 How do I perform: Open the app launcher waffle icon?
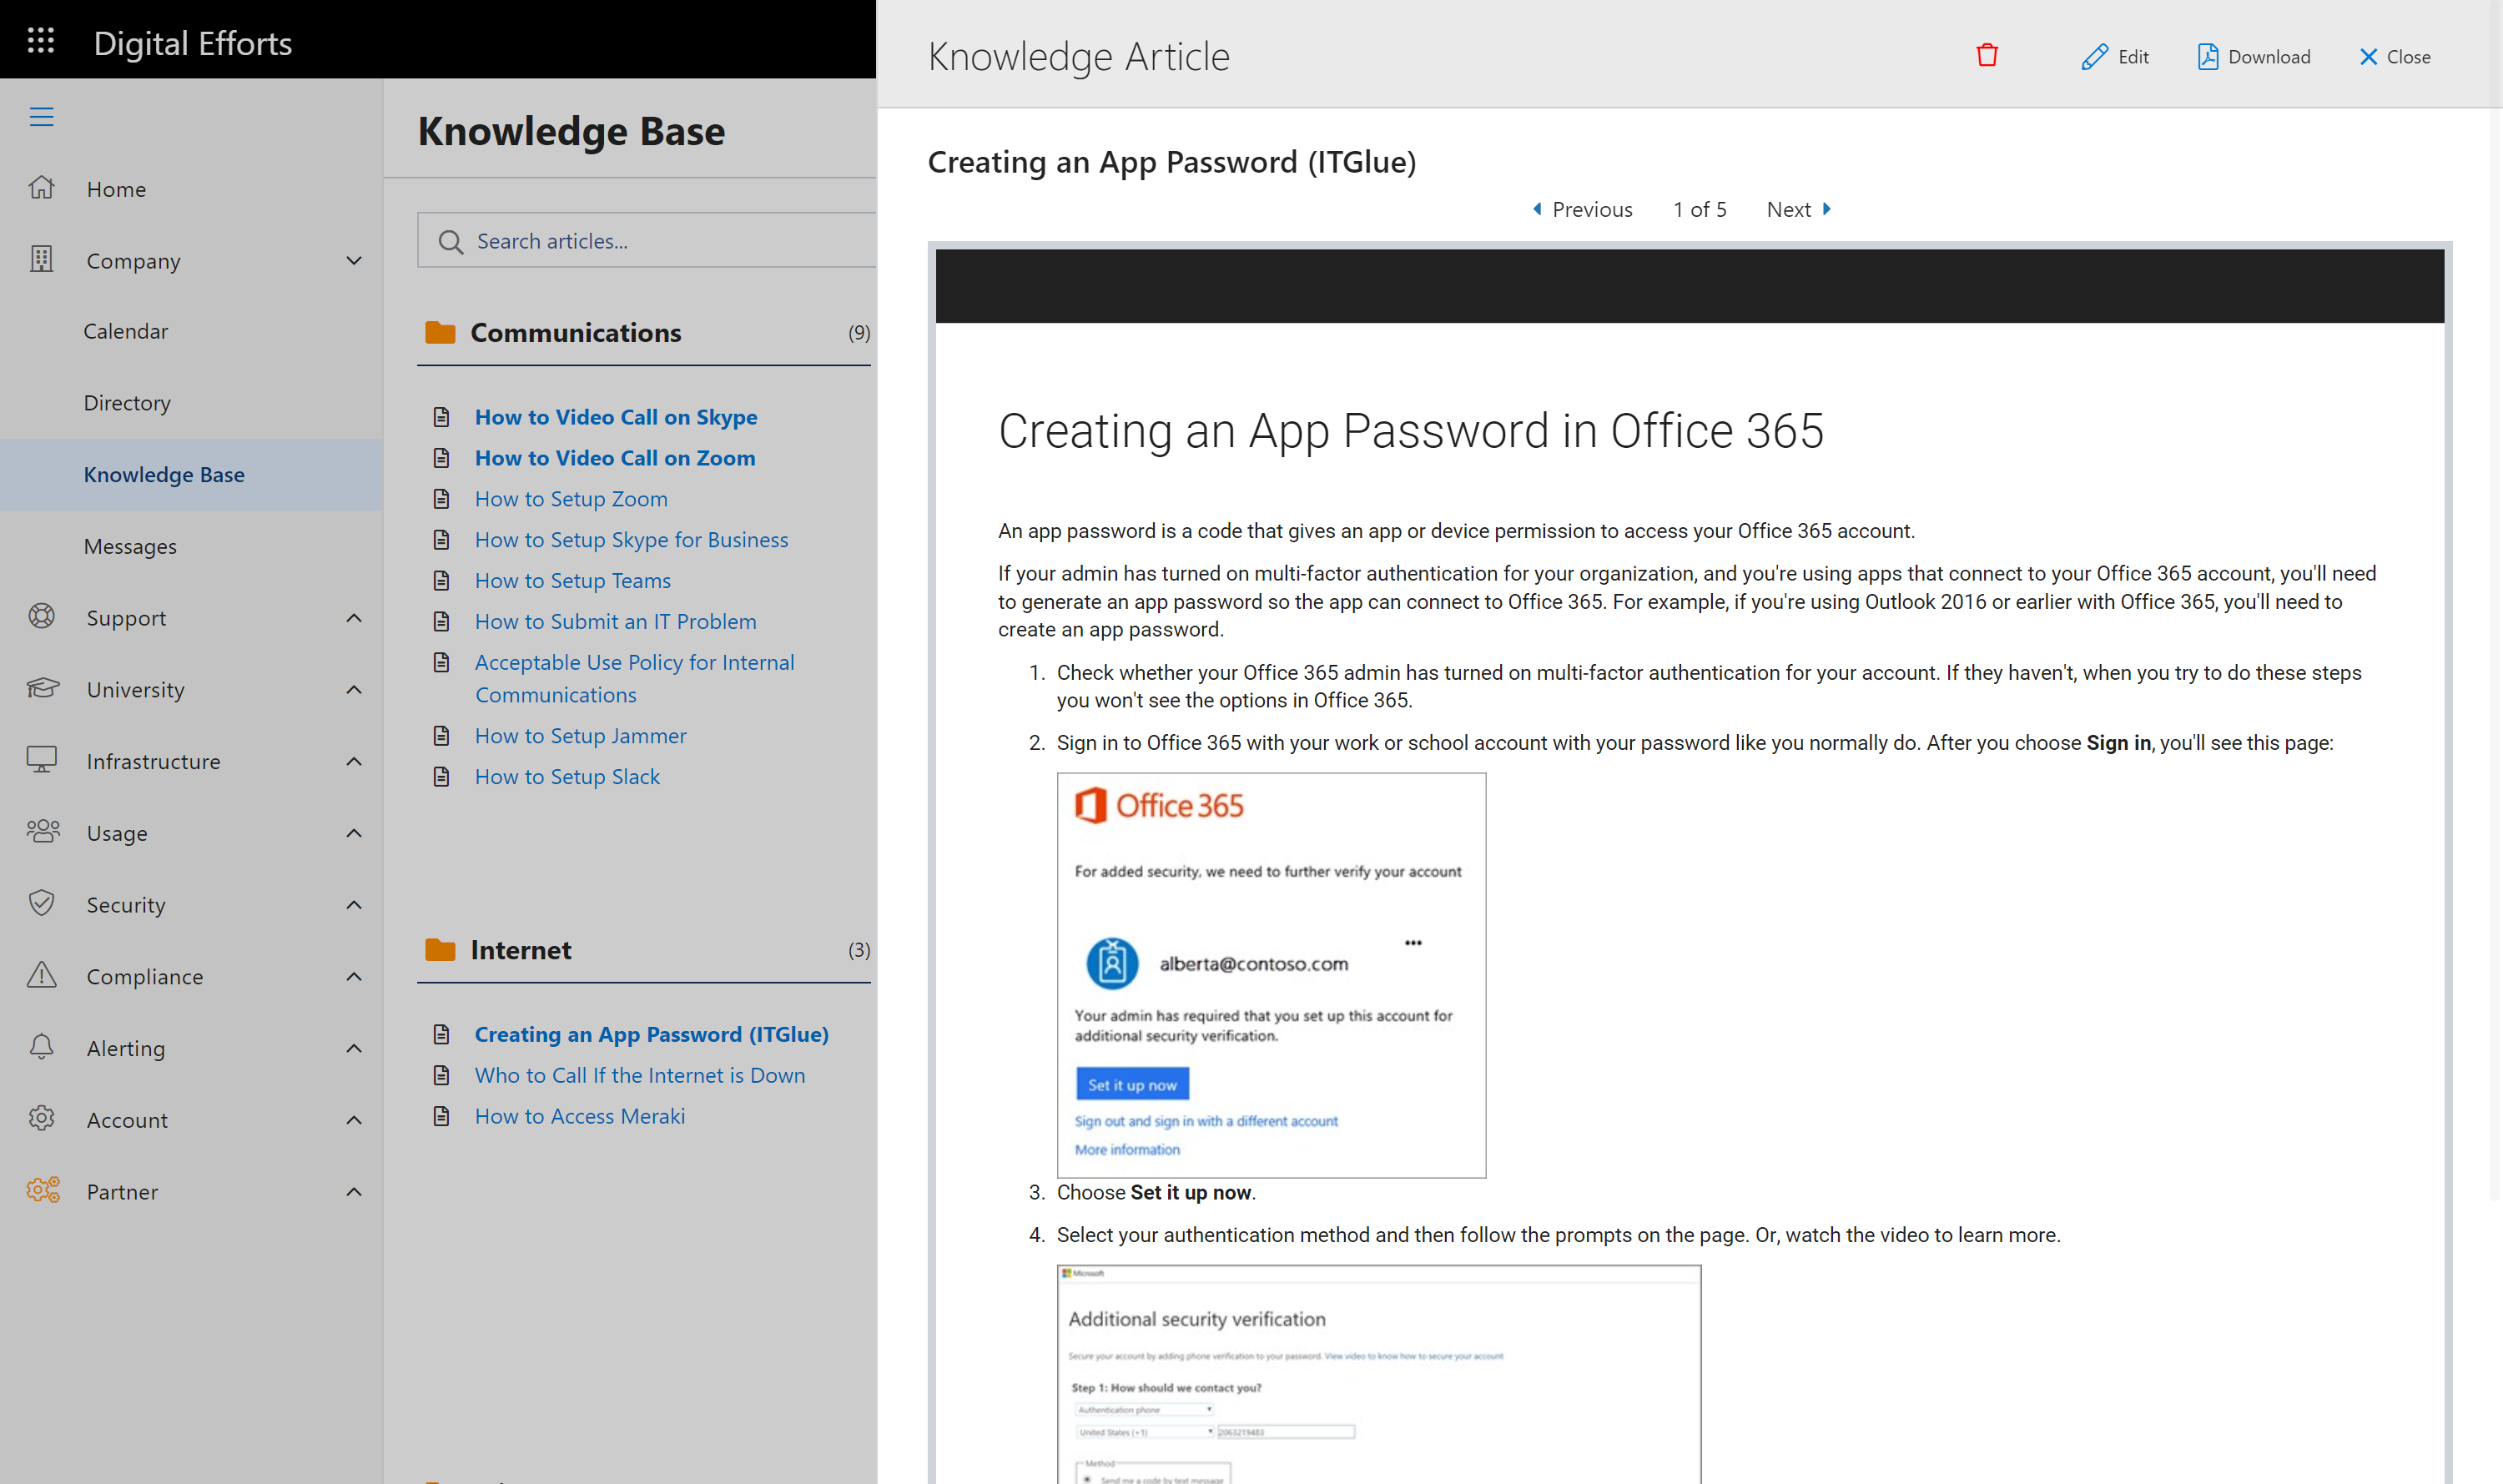pos(41,41)
